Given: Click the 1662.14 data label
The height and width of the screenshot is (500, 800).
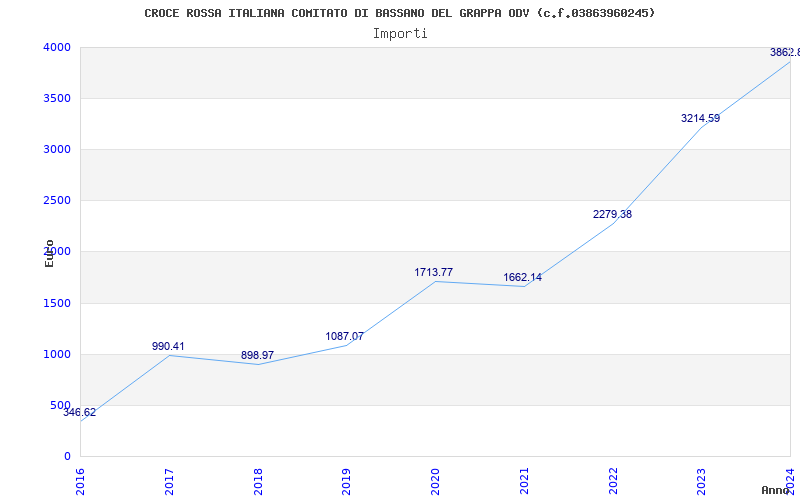Looking at the screenshot, I should click(522, 278).
